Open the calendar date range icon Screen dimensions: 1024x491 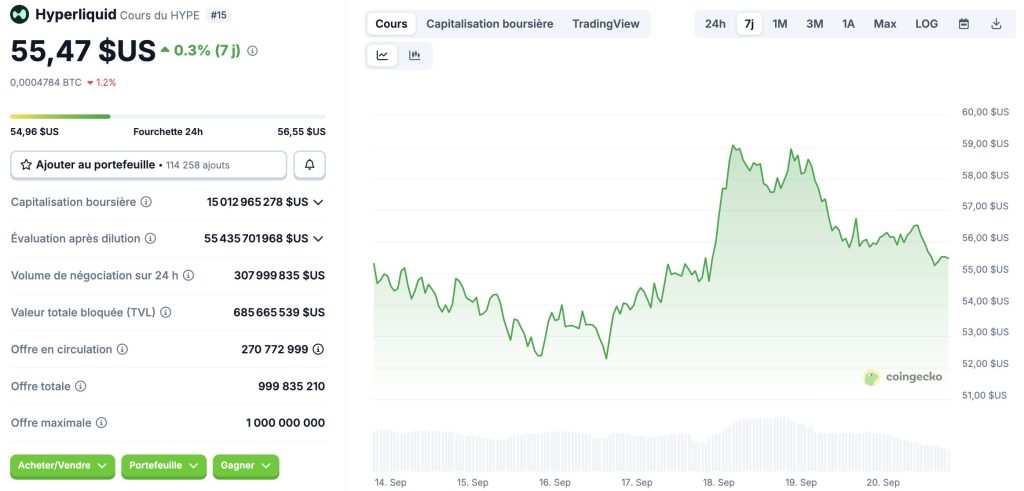tap(964, 24)
